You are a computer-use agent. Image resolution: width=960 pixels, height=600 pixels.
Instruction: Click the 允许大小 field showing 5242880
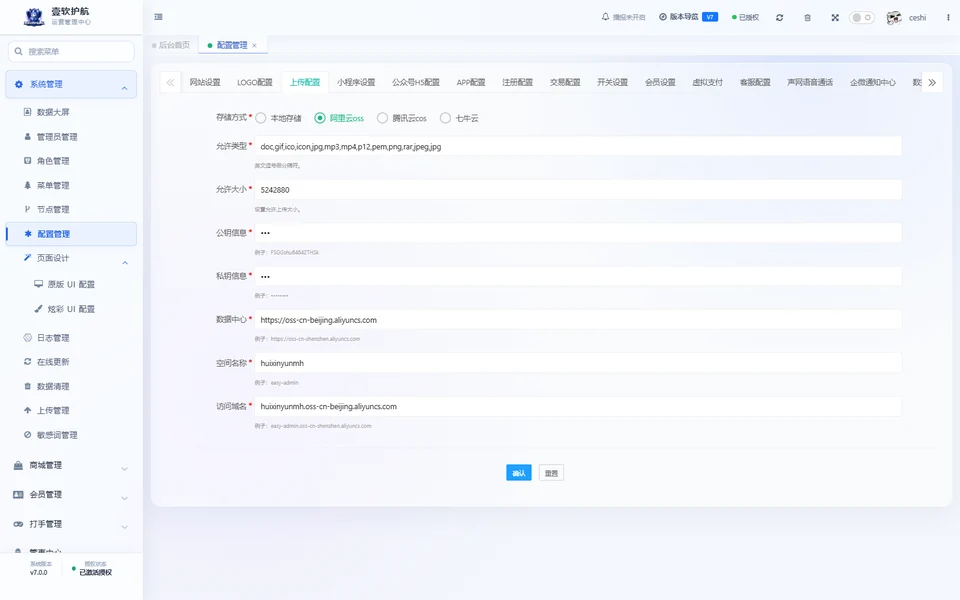point(578,190)
